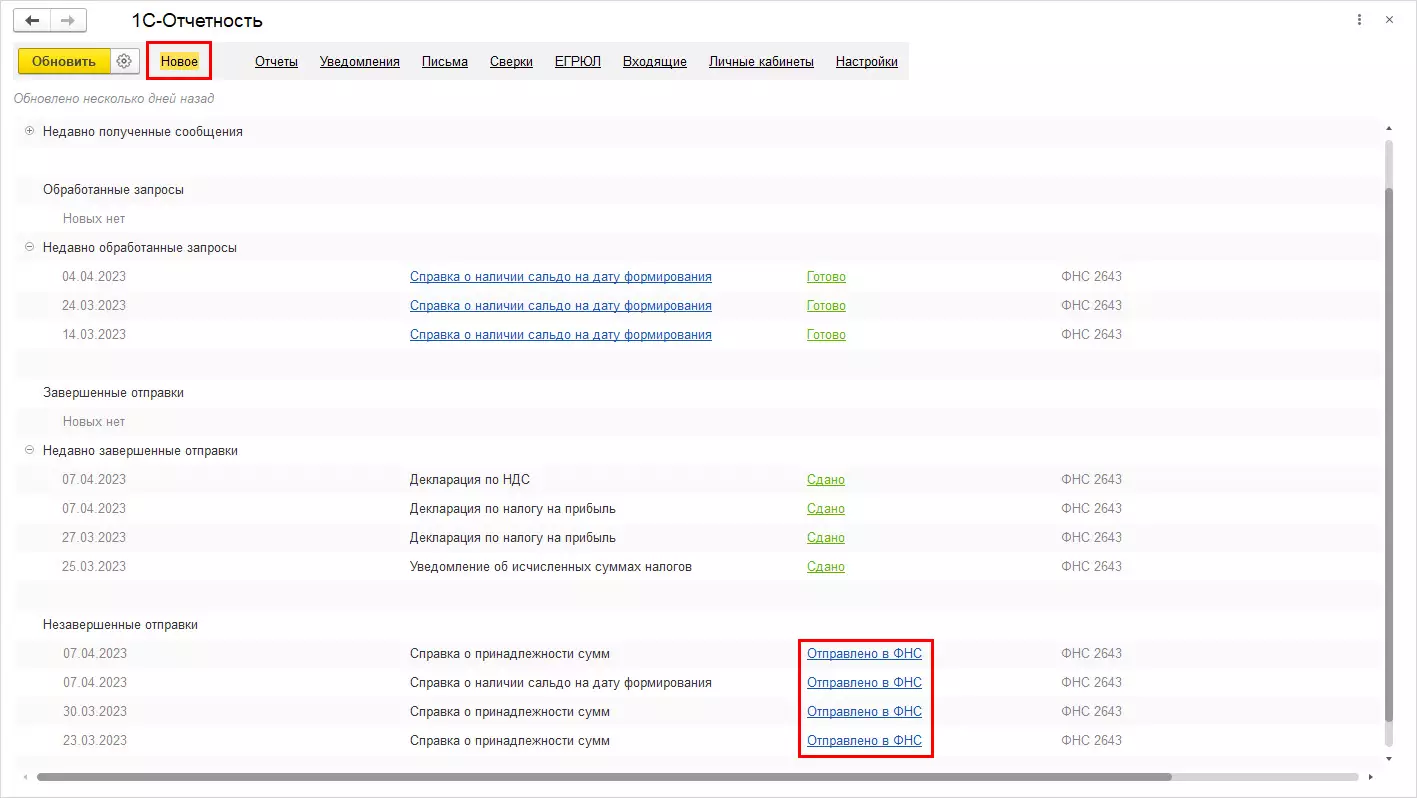Click the date 14.03.2023
The height and width of the screenshot is (798, 1417).
[94, 334]
